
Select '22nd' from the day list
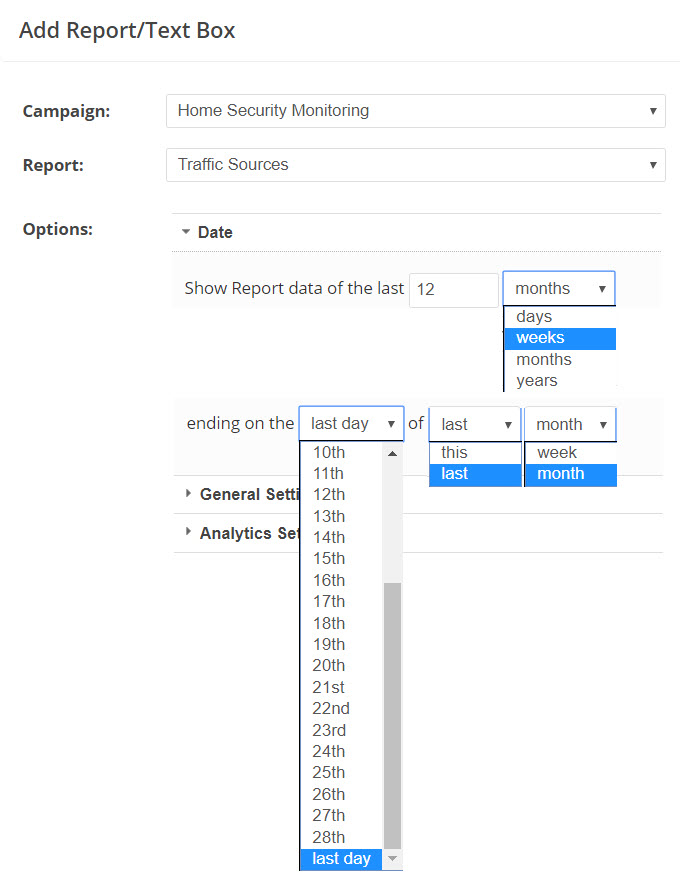(x=331, y=709)
